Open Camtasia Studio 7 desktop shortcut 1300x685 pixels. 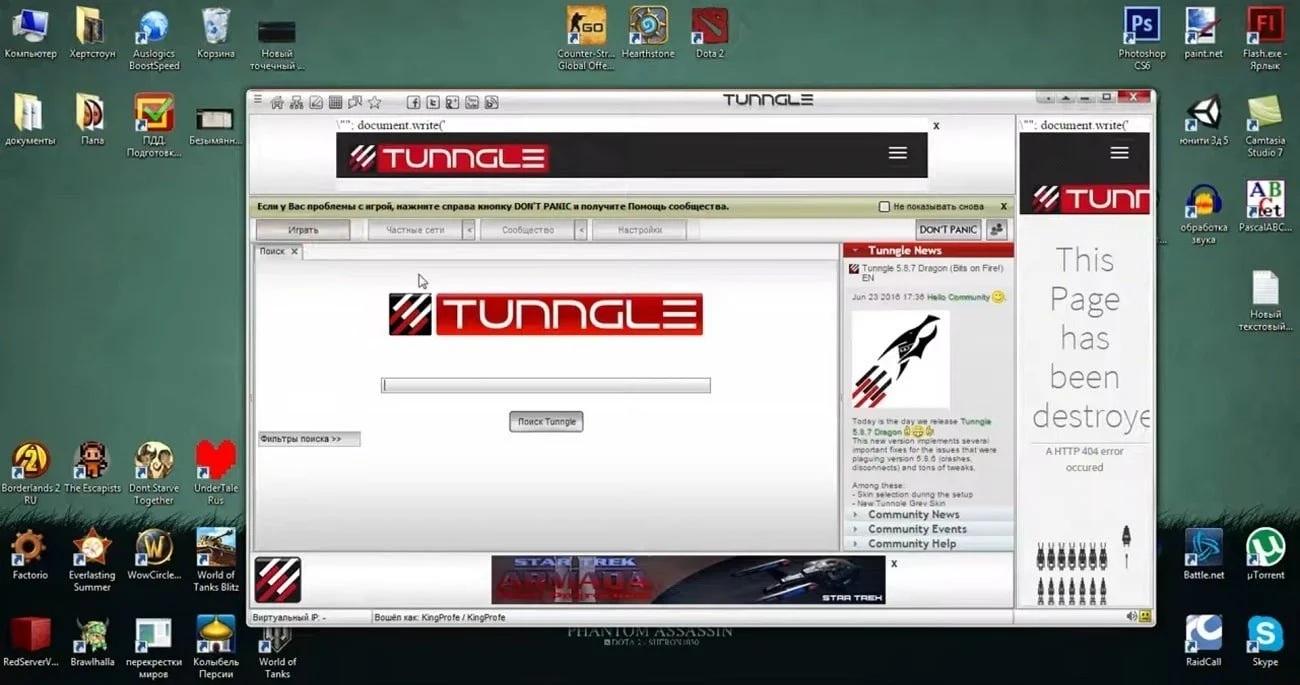[1265, 126]
